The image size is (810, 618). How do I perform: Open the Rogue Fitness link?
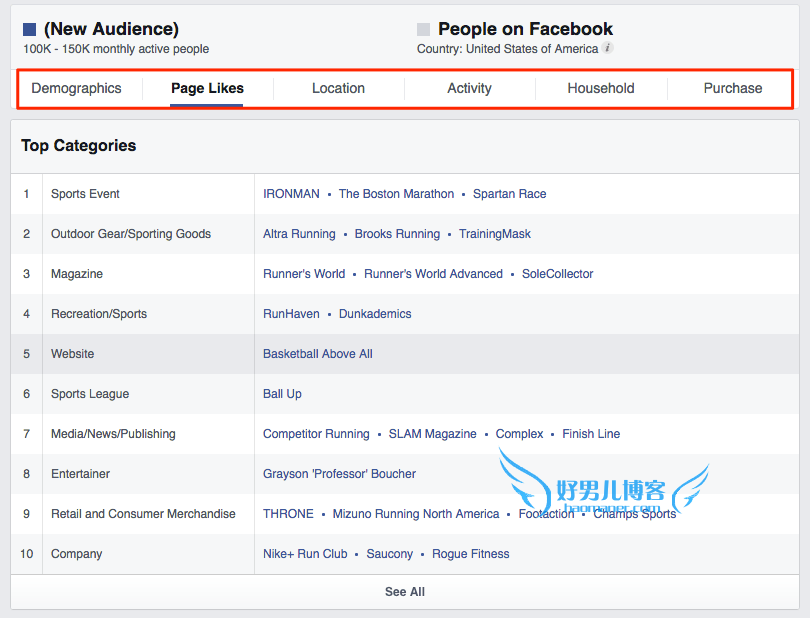tap(471, 554)
